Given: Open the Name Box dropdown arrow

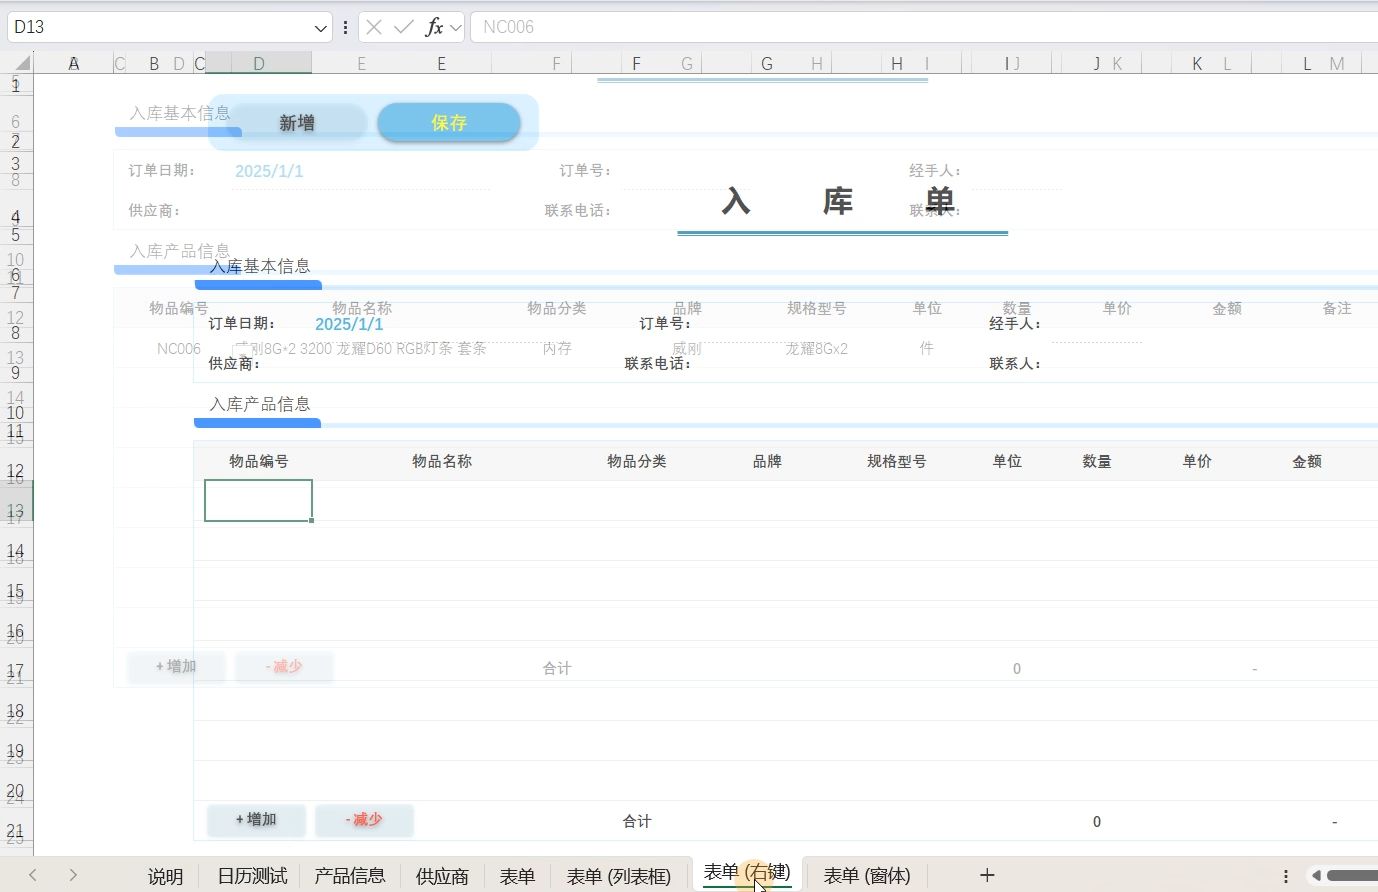Looking at the screenshot, I should [319, 27].
